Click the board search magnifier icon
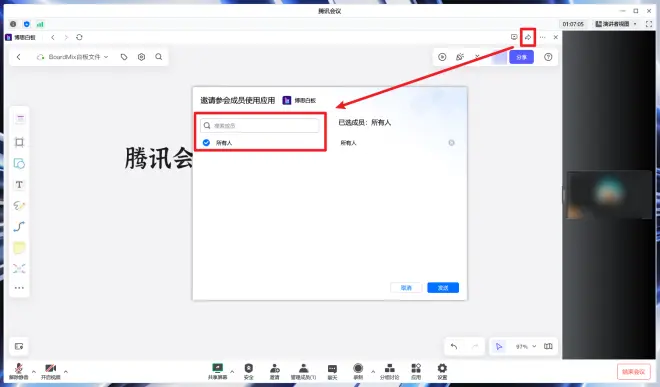660x387 pixels. [159, 57]
